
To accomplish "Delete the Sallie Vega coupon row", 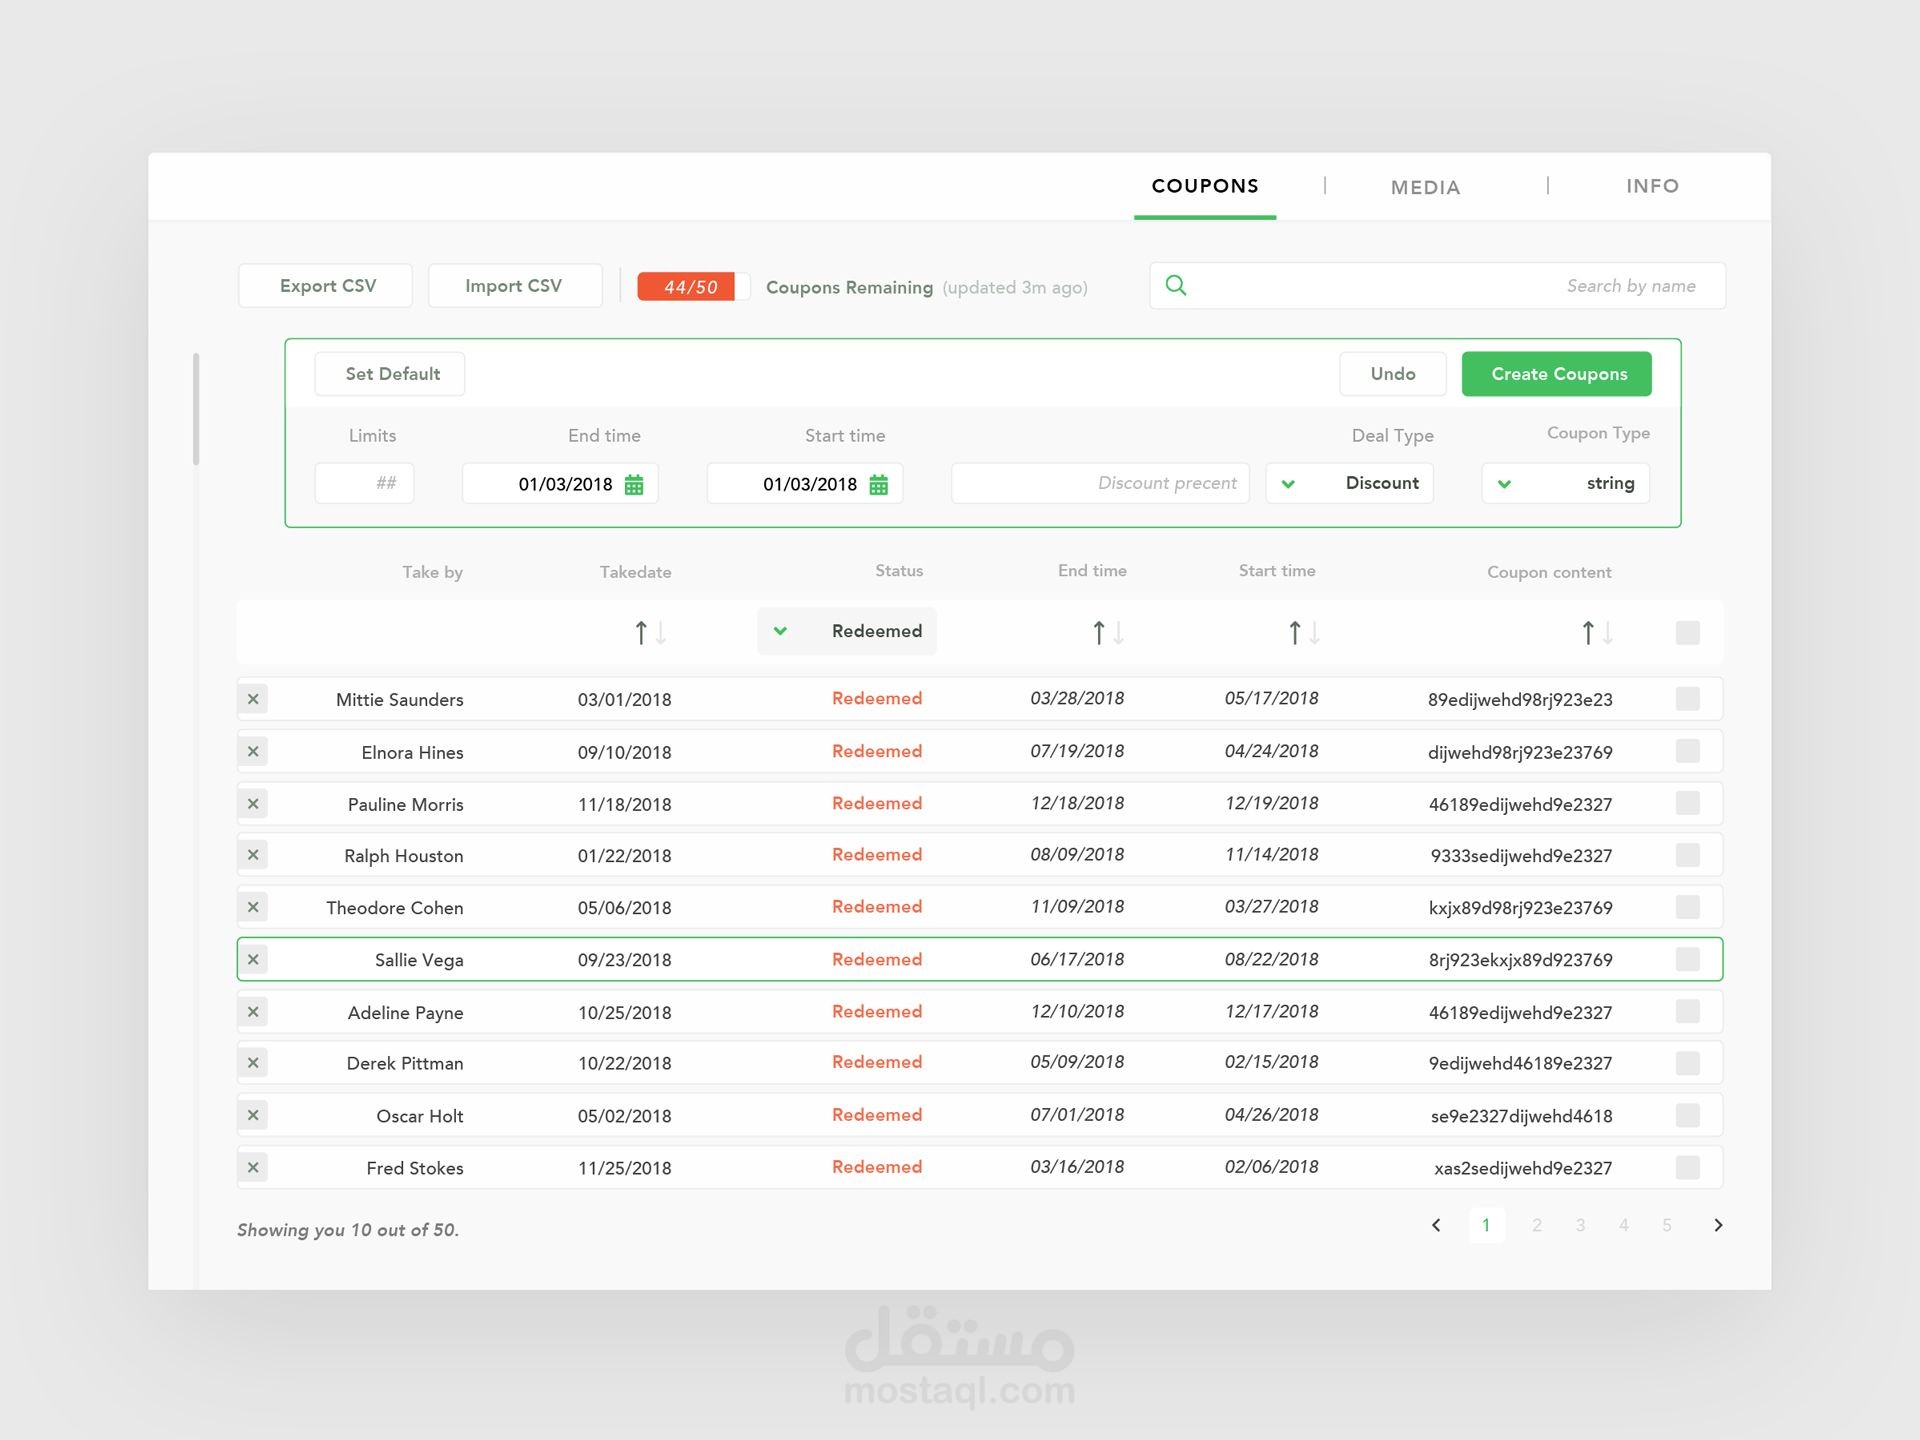I will pos(253,960).
